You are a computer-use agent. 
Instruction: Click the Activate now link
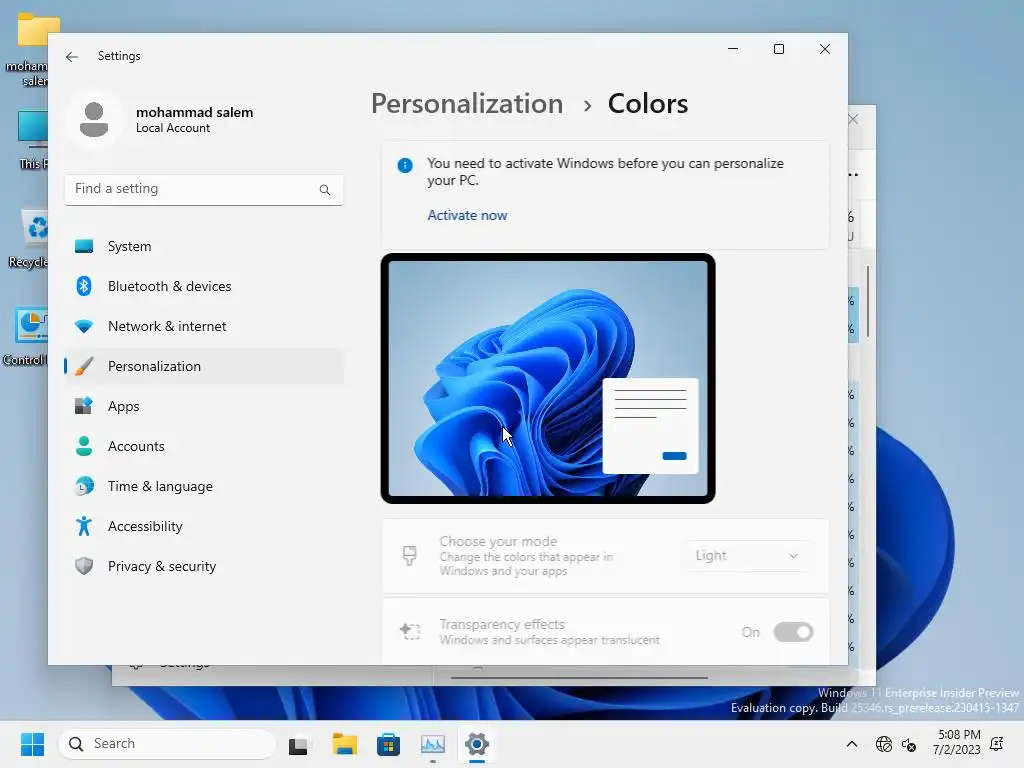coord(467,216)
